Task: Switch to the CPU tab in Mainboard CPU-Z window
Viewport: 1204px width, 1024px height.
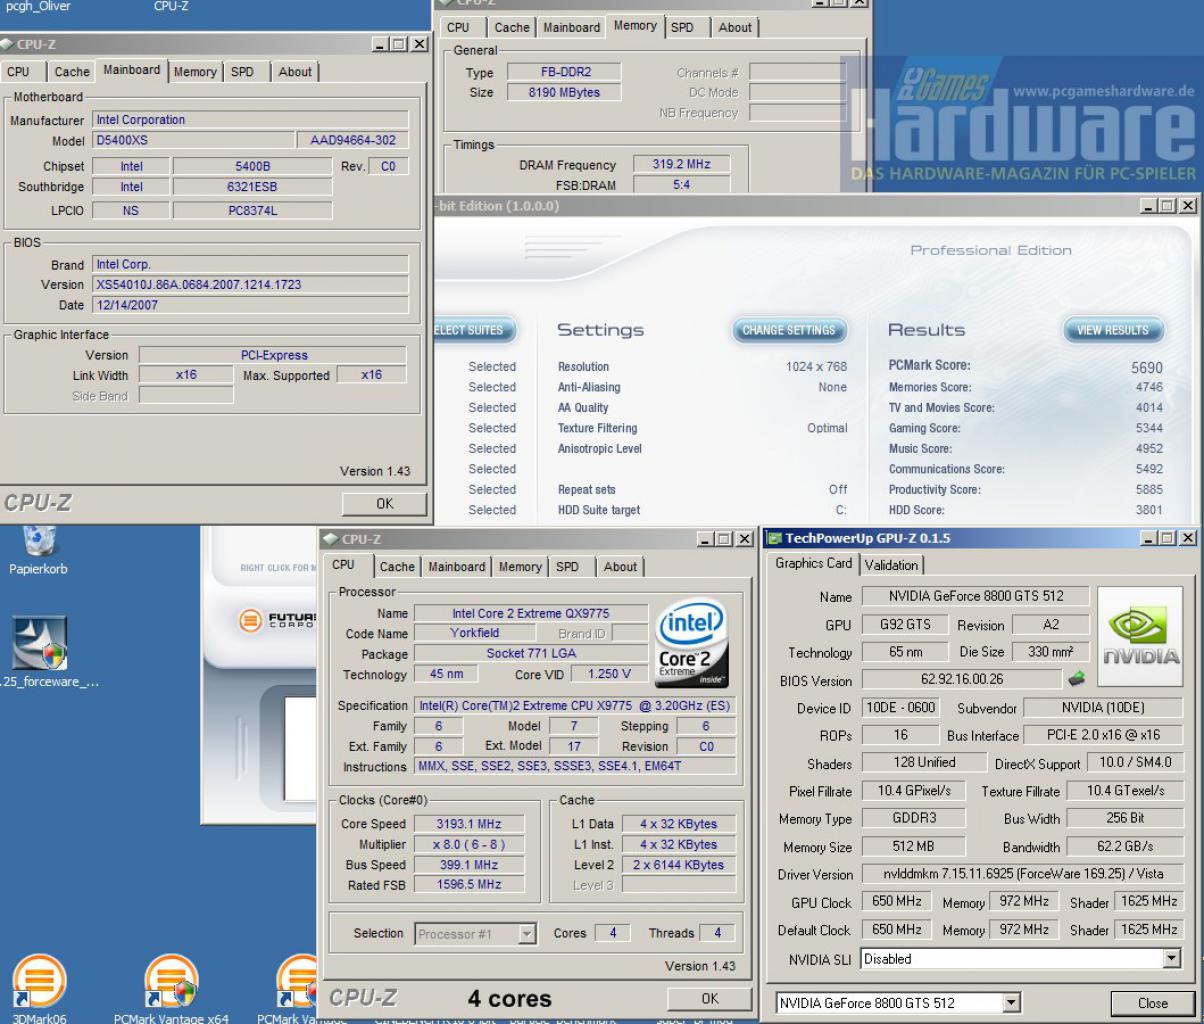Action: coord(18,72)
